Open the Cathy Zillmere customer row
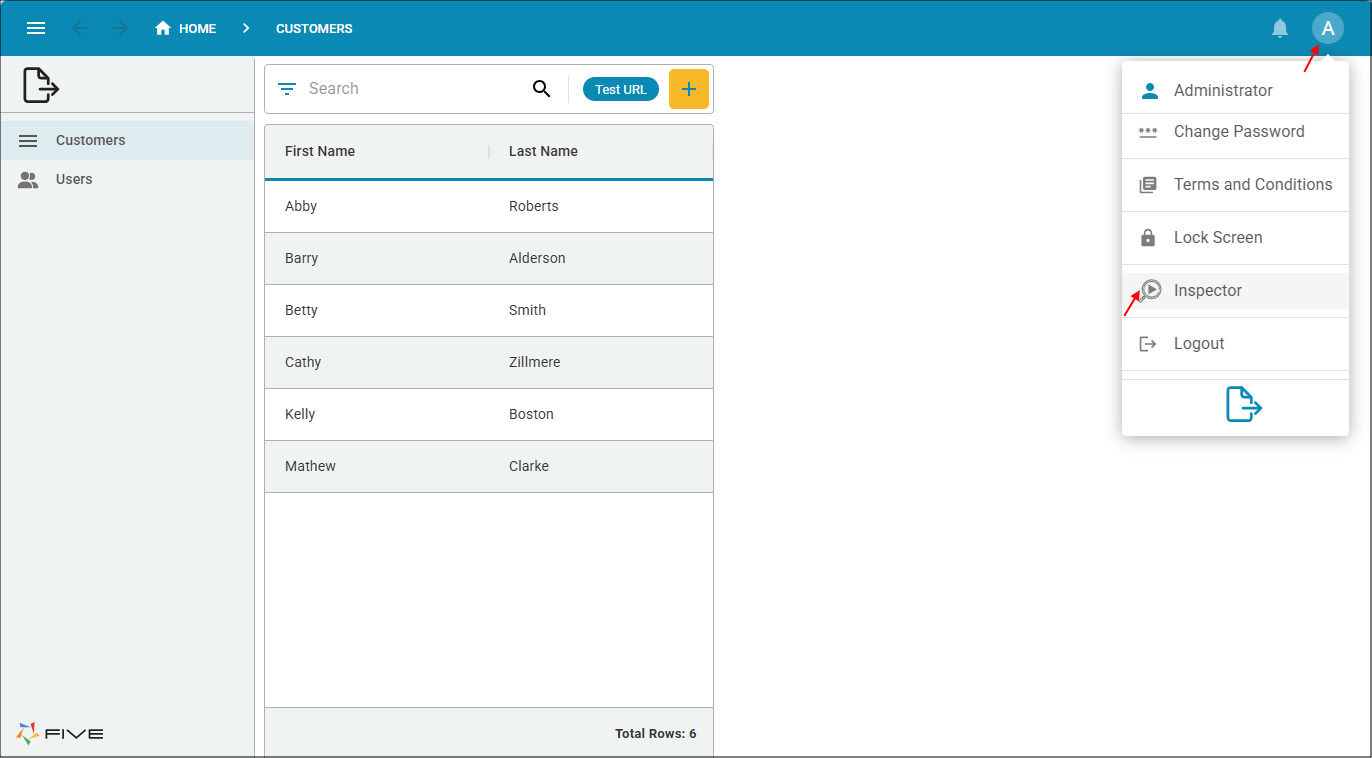Screen dimensions: 1372x758 [x=488, y=363]
